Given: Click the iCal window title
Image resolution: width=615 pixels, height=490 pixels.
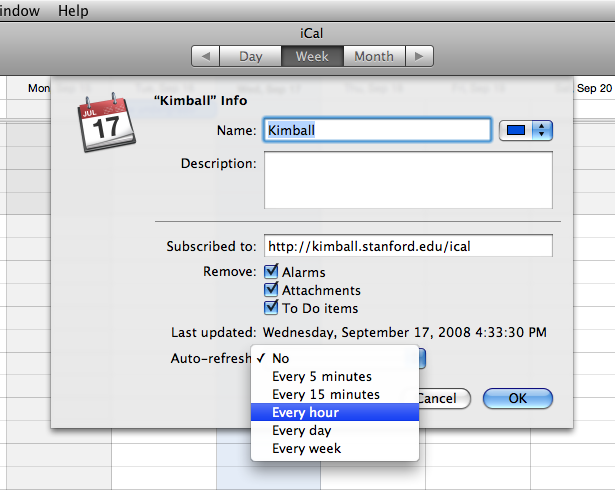Looking at the screenshot, I should click(x=311, y=33).
